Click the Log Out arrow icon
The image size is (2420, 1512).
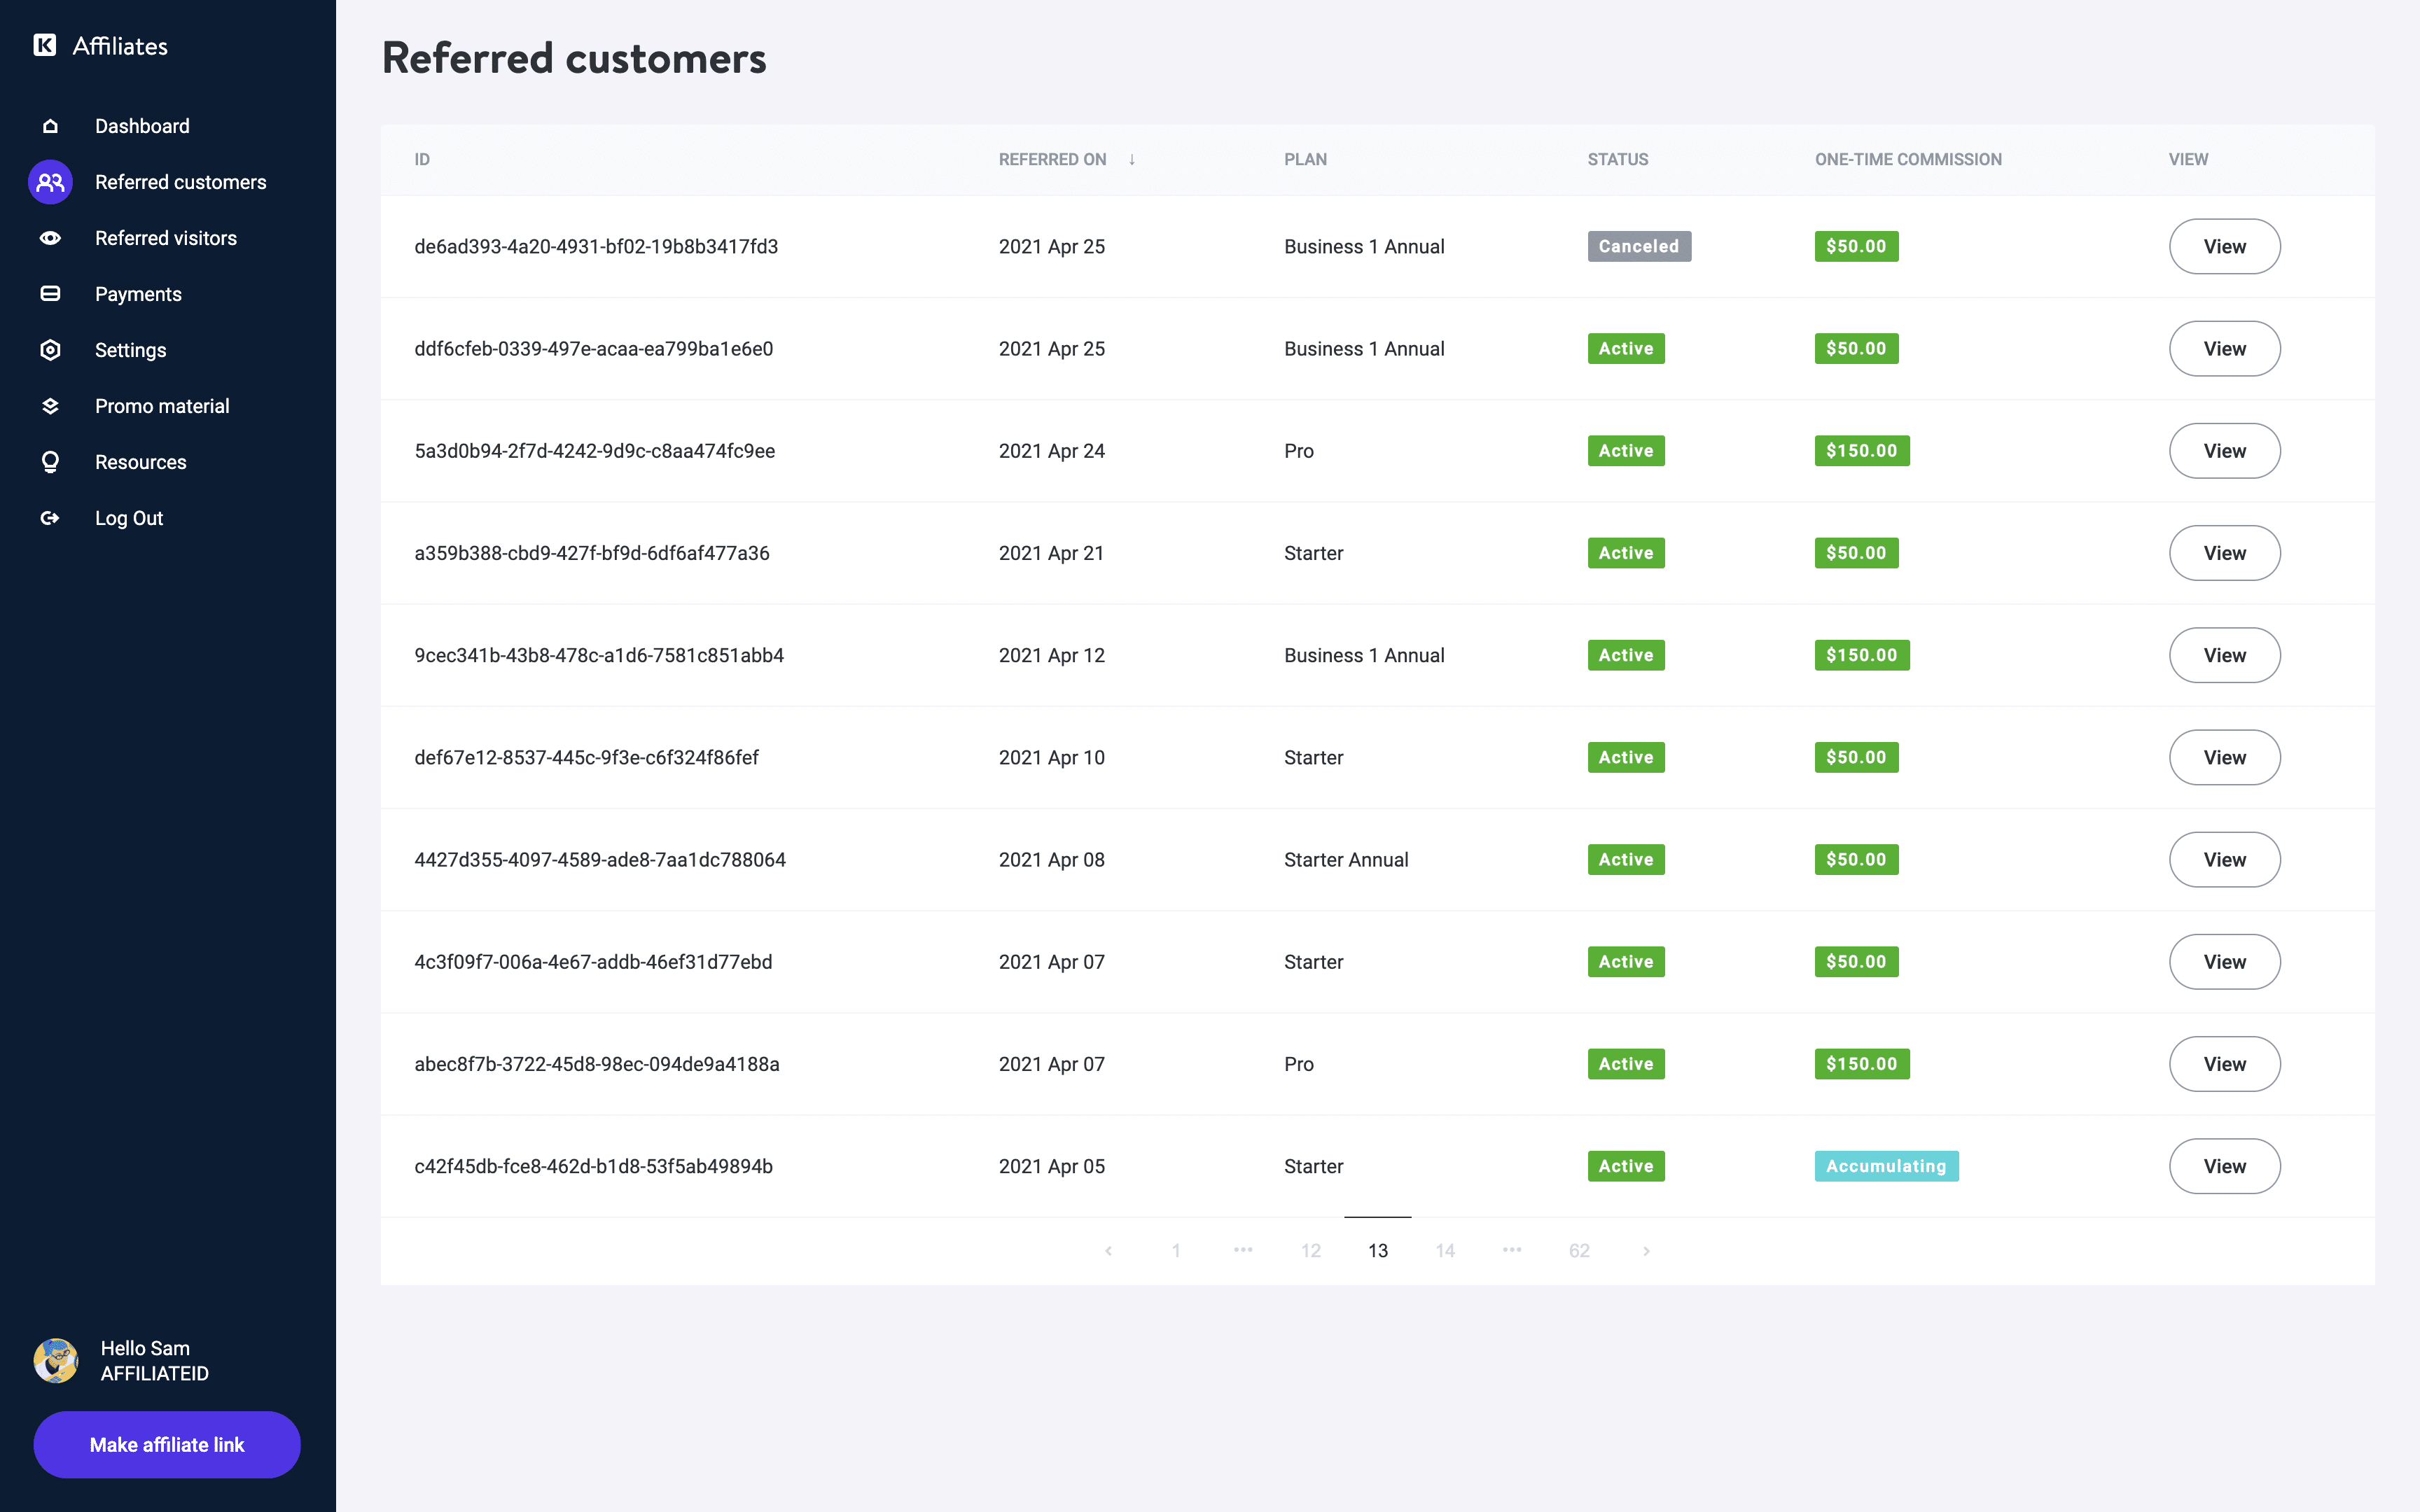tap(50, 518)
